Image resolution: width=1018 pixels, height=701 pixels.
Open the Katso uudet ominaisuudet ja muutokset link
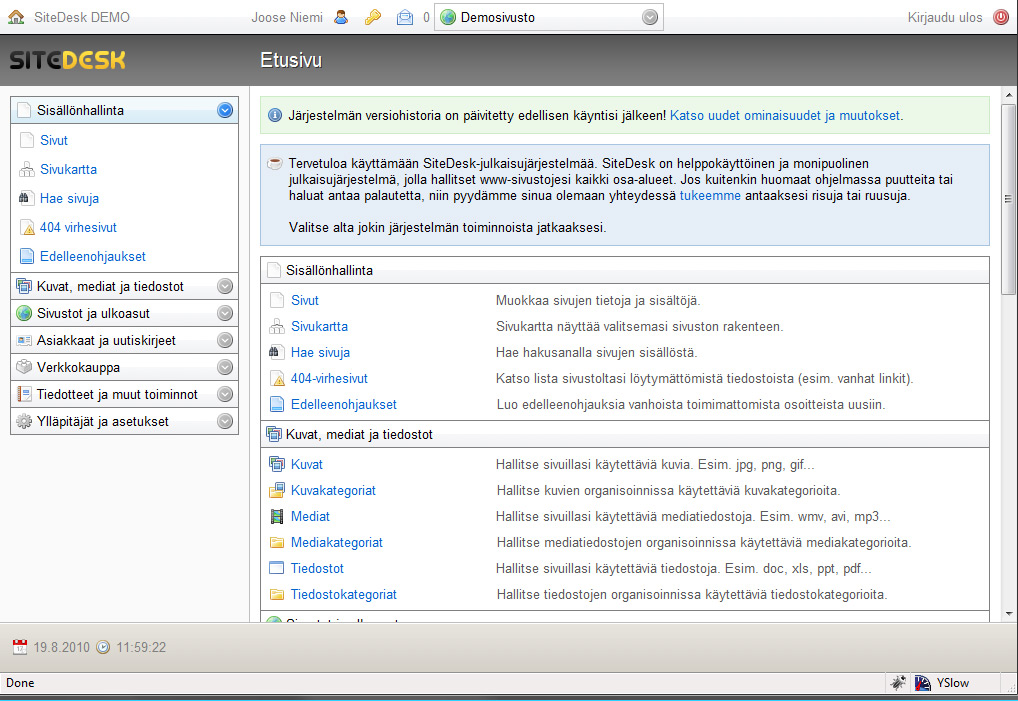coord(785,116)
